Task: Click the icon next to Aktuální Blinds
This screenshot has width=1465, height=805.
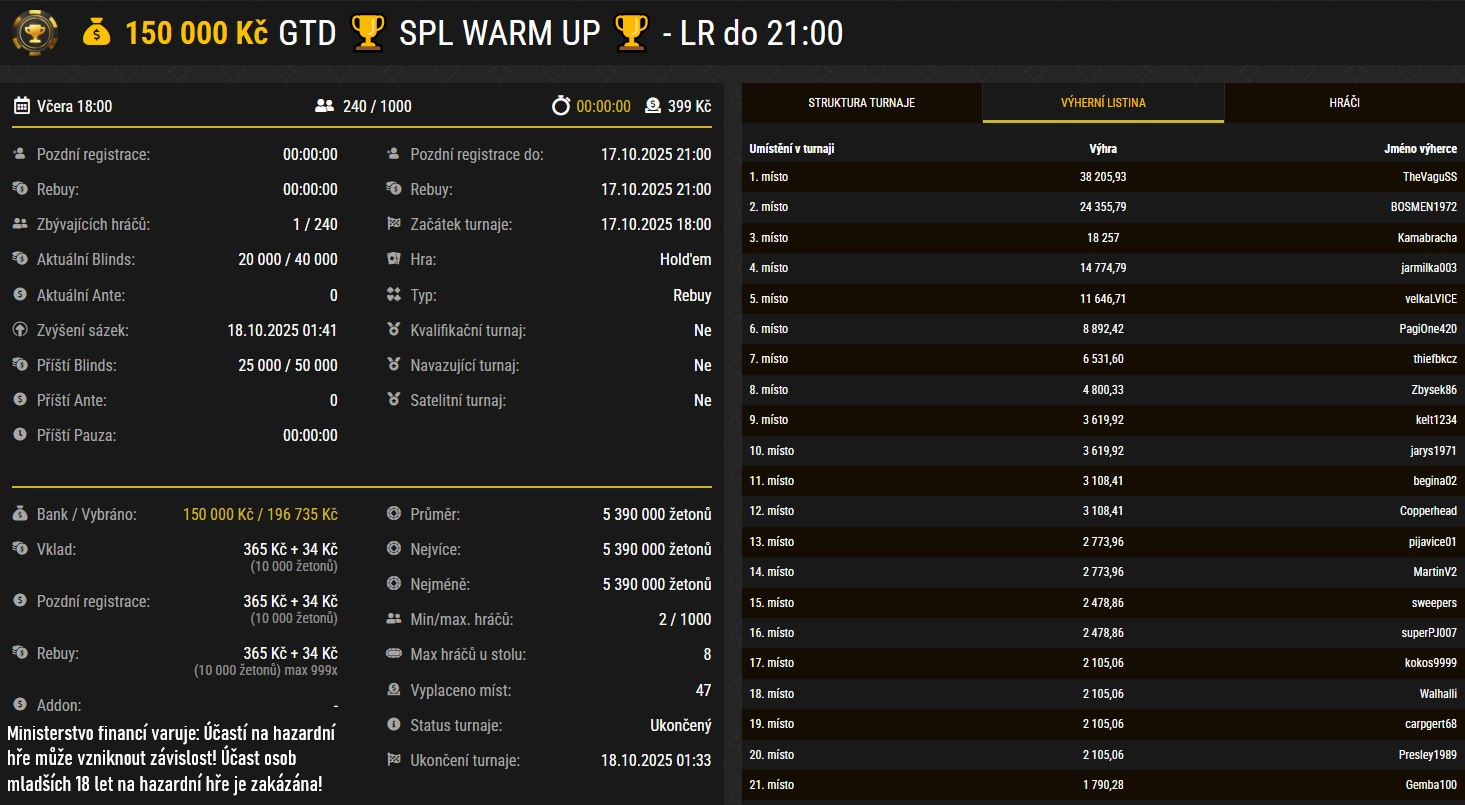Action: 20,259
